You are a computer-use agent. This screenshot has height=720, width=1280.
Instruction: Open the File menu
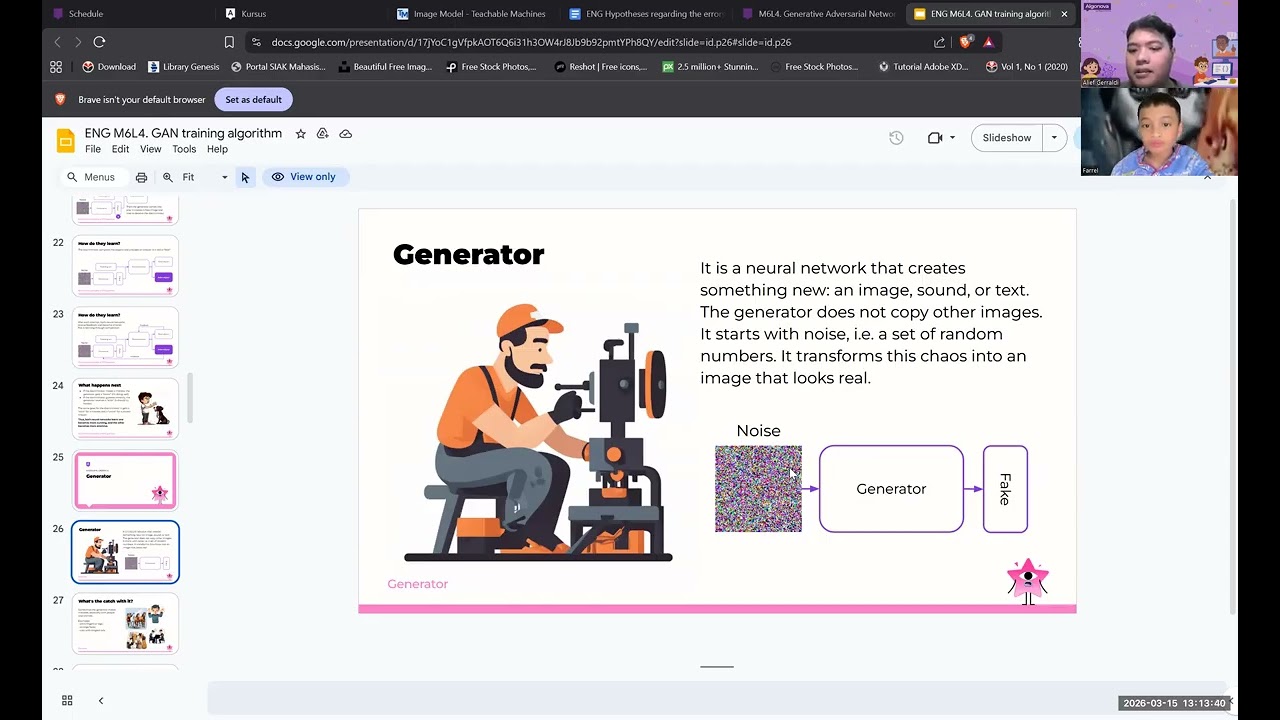(93, 149)
